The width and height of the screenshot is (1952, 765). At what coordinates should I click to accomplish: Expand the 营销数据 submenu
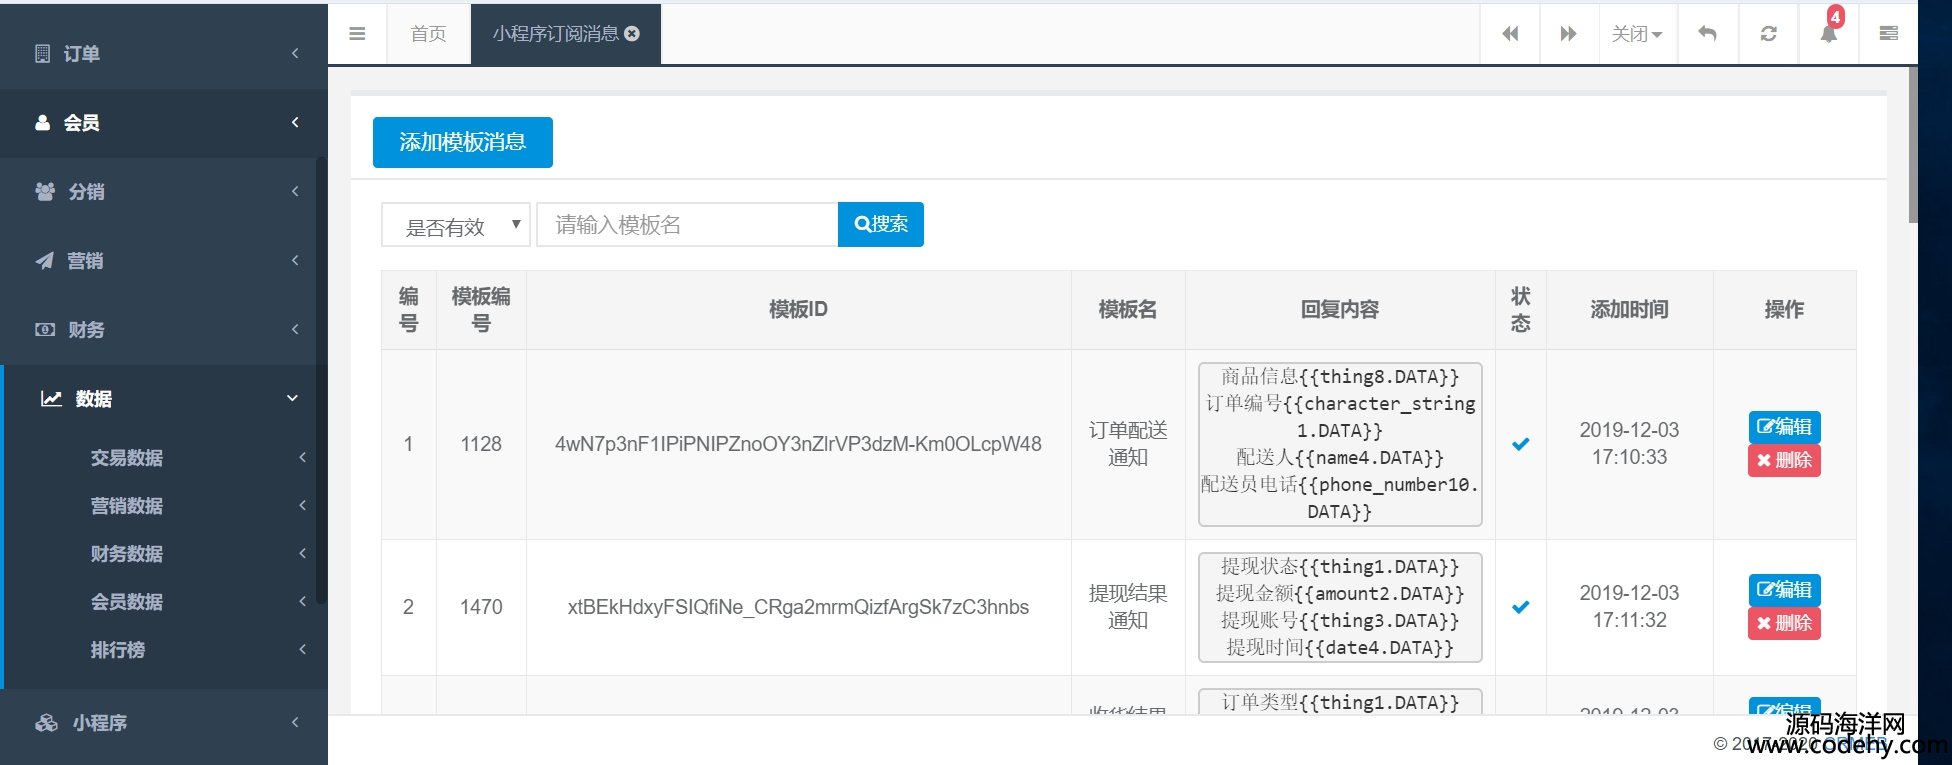(164, 506)
